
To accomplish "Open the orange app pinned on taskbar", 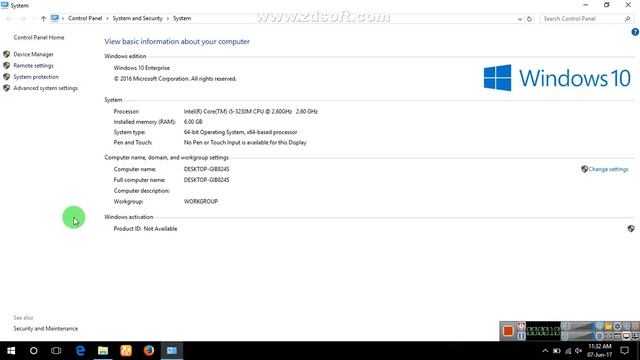I will (x=126, y=351).
